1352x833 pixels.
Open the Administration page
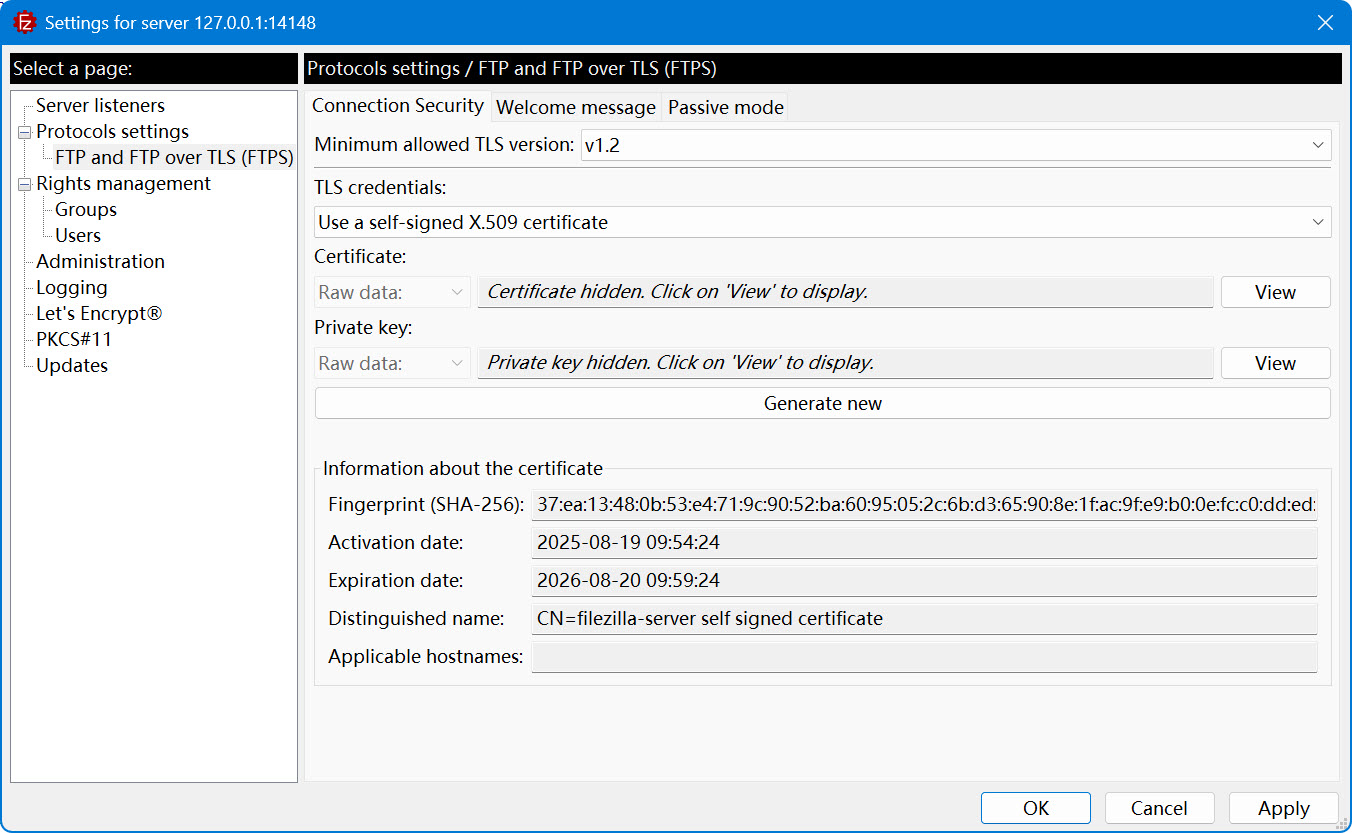(x=100, y=261)
